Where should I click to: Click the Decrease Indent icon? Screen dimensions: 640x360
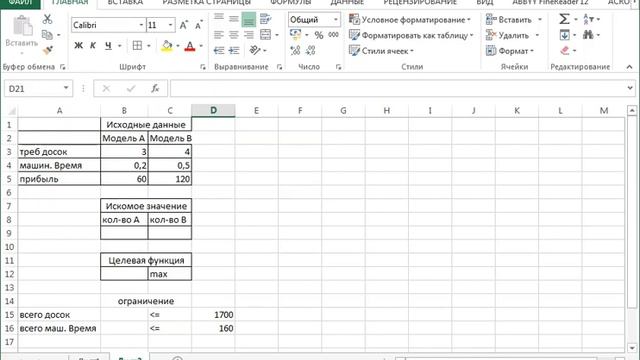click(219, 51)
